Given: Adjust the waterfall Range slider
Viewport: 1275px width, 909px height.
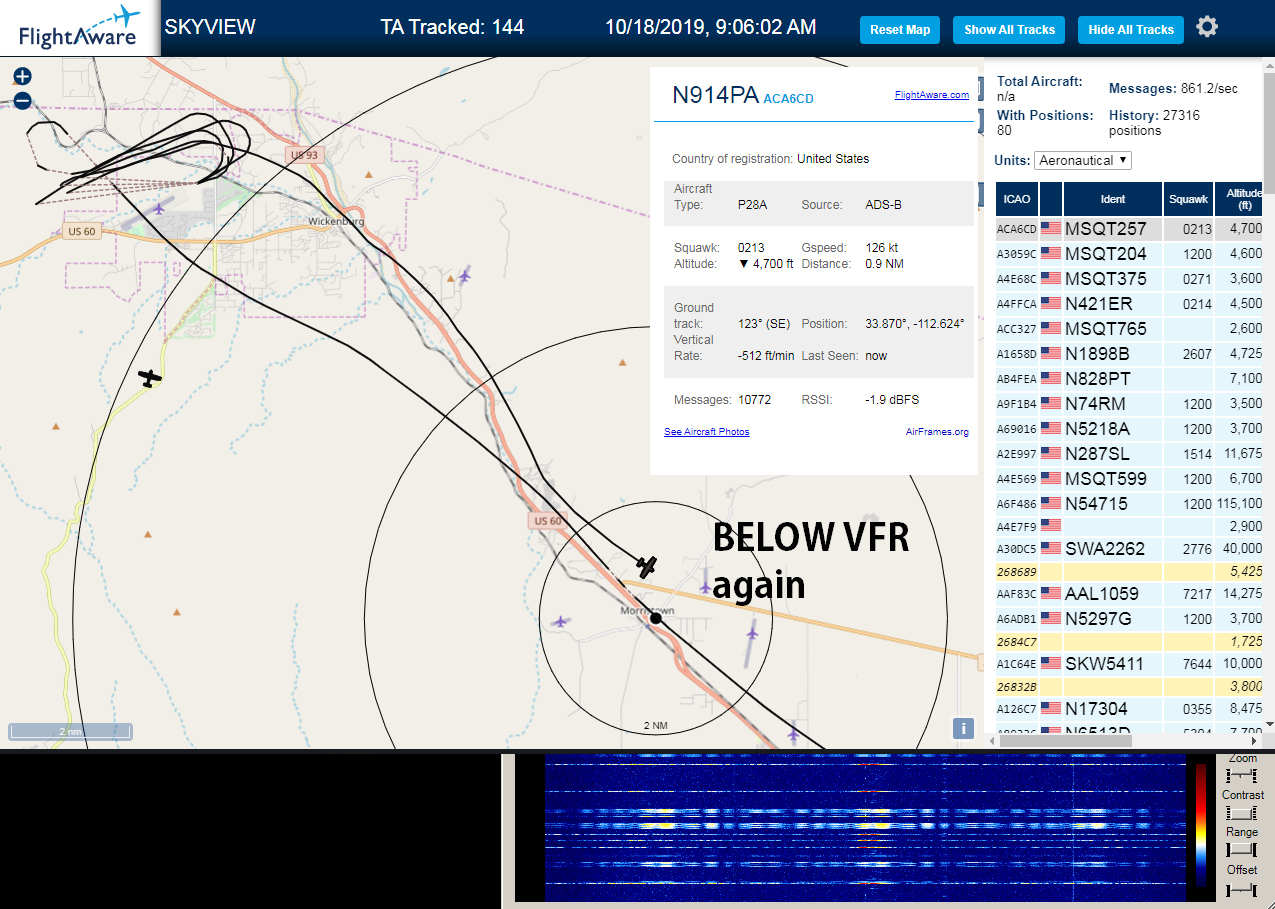Looking at the screenshot, I should [1242, 850].
